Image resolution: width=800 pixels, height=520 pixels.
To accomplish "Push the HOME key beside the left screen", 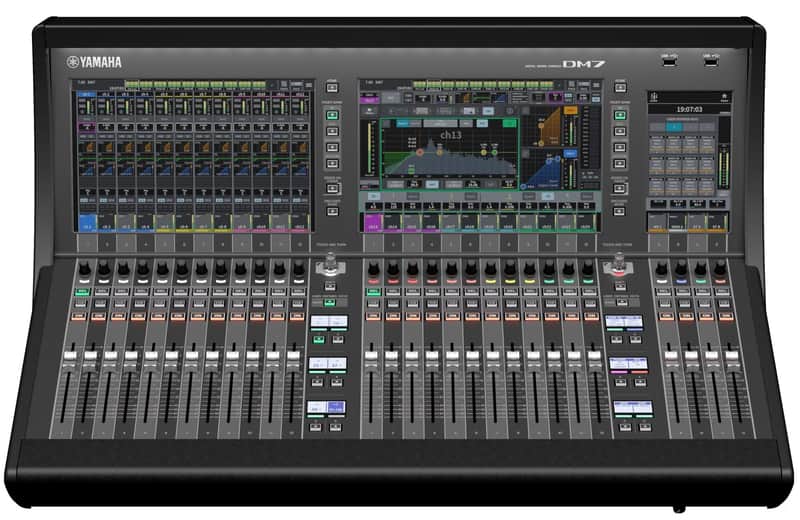I will click(332, 88).
